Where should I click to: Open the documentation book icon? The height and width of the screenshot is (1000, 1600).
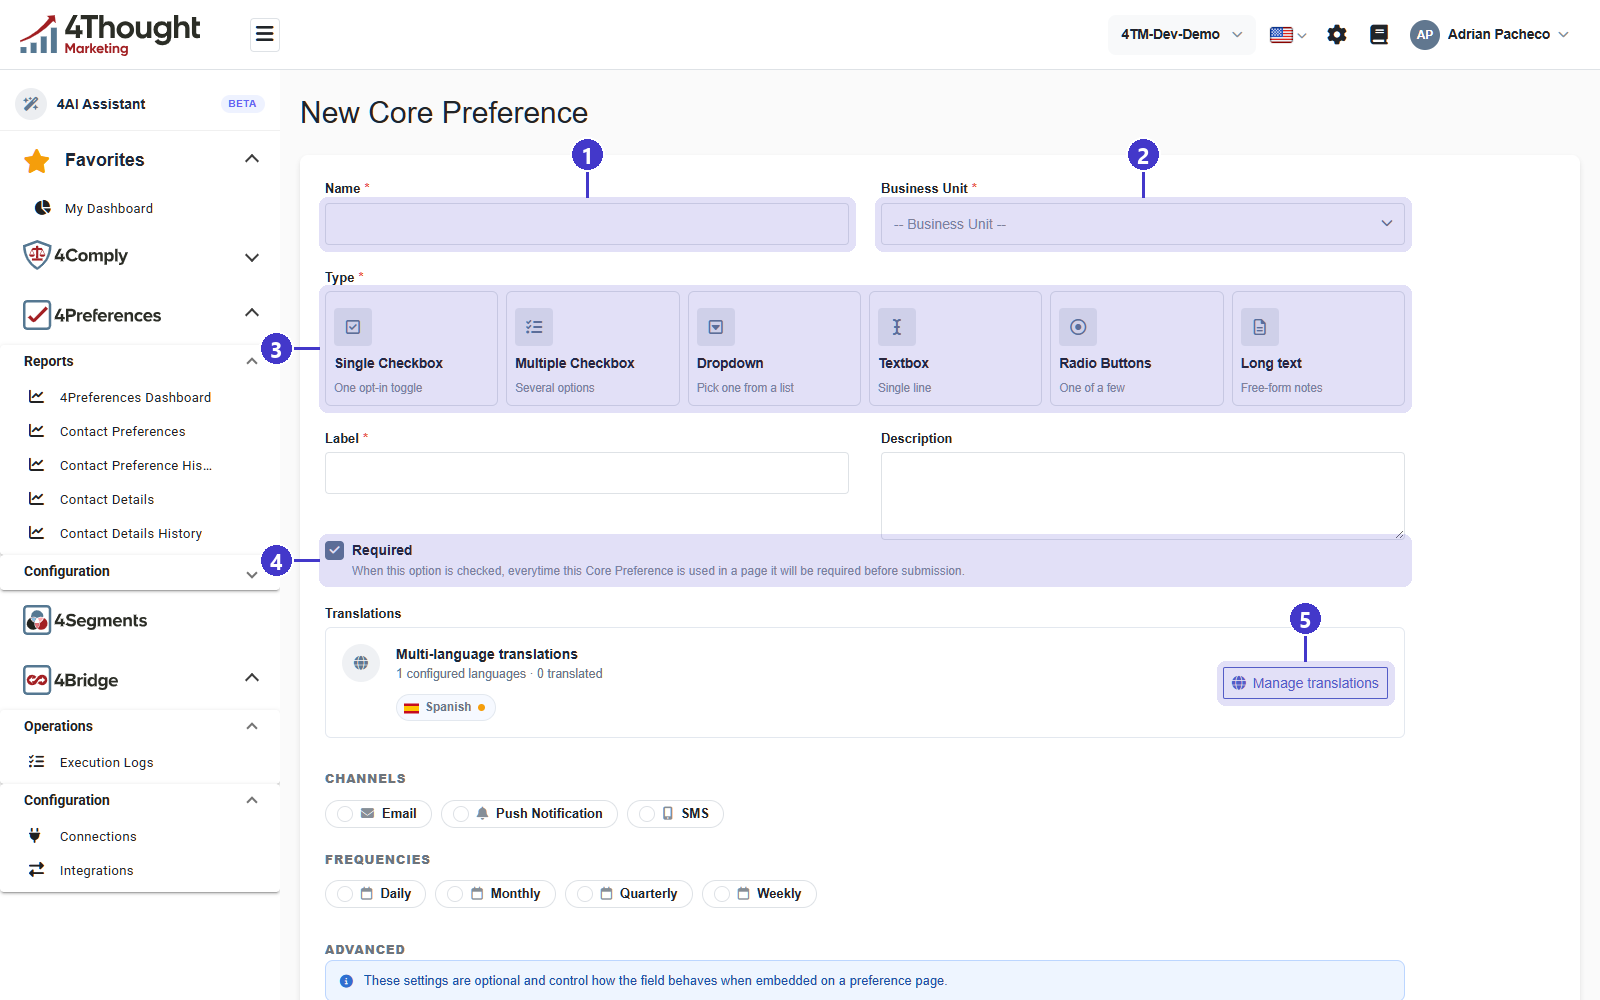1379,35
